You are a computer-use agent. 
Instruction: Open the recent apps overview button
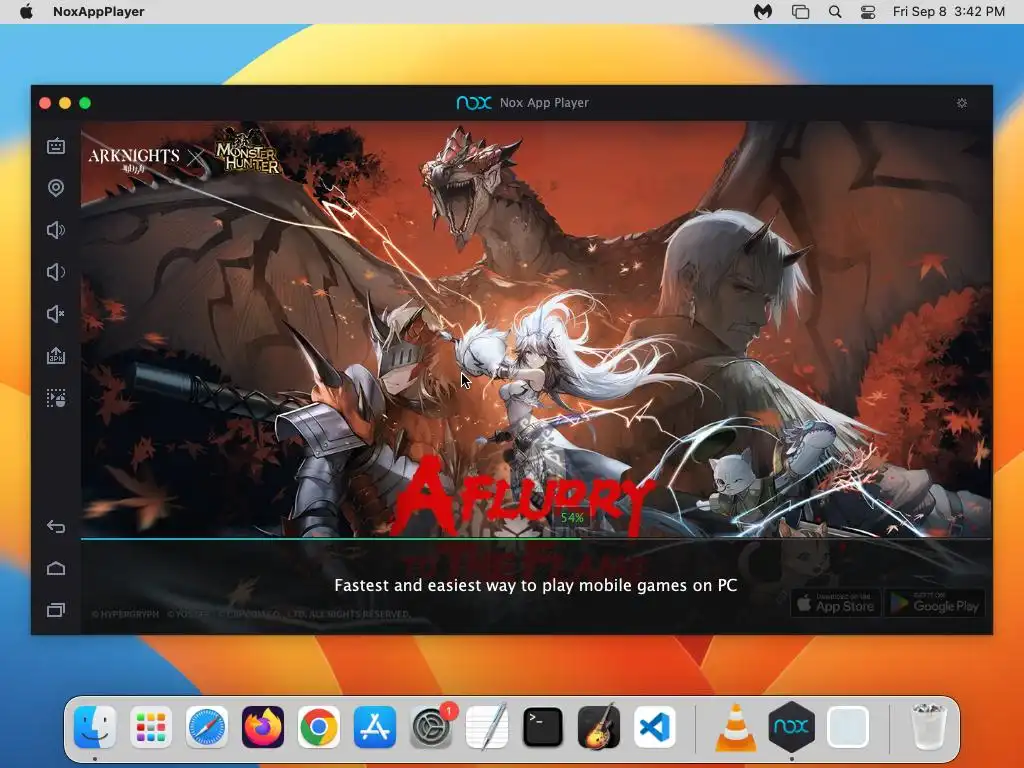56,610
